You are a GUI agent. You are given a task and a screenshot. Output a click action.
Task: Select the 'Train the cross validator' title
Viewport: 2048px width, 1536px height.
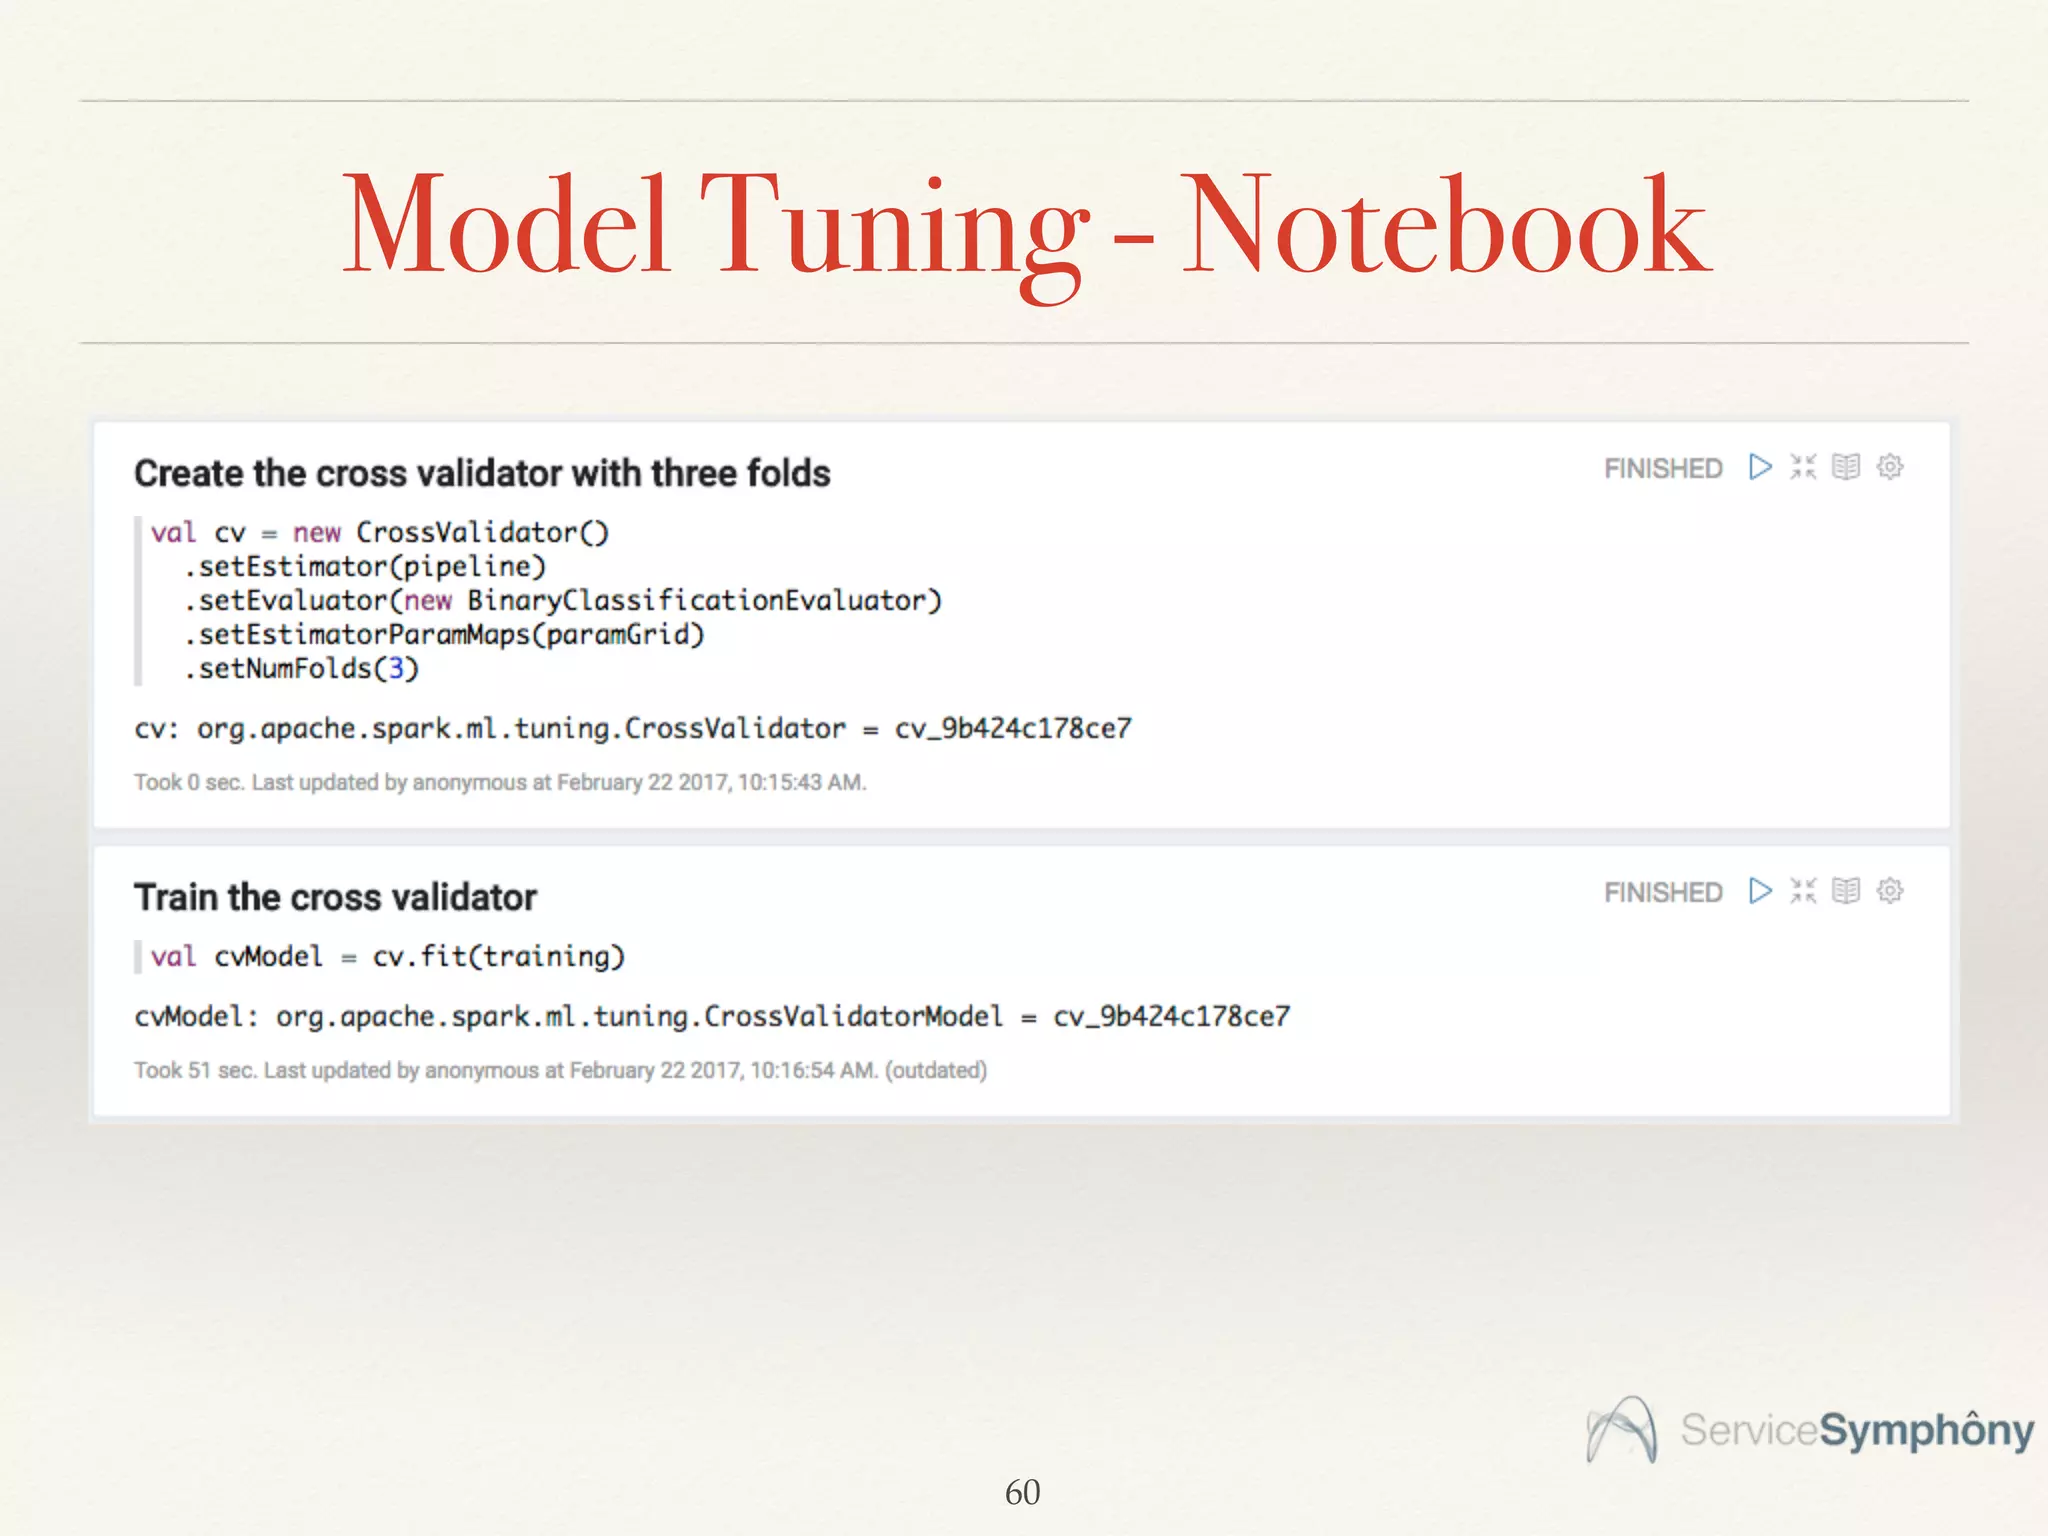[x=335, y=897]
